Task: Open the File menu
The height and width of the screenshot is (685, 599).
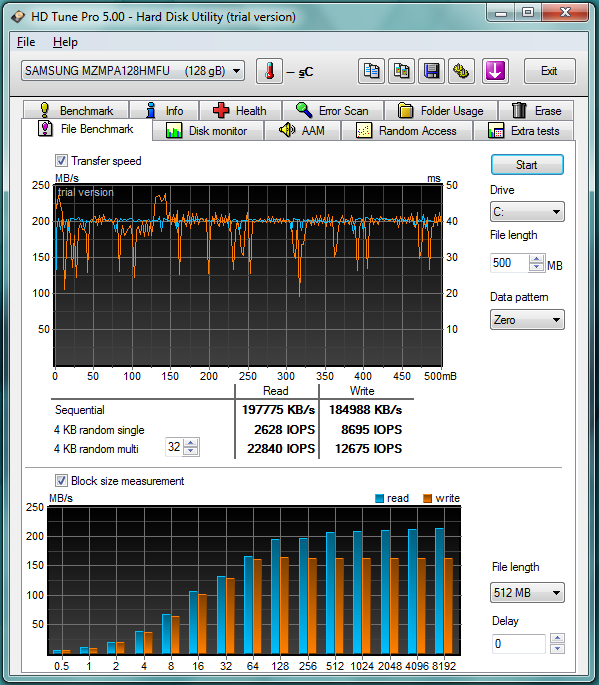Action: click(26, 42)
